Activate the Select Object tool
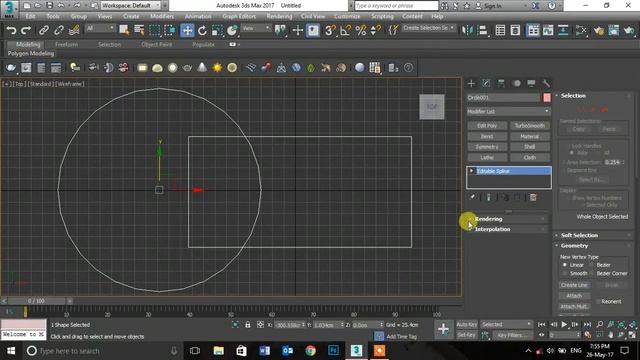Viewport: 640px width, 360px height. pyautogui.click(x=124, y=30)
